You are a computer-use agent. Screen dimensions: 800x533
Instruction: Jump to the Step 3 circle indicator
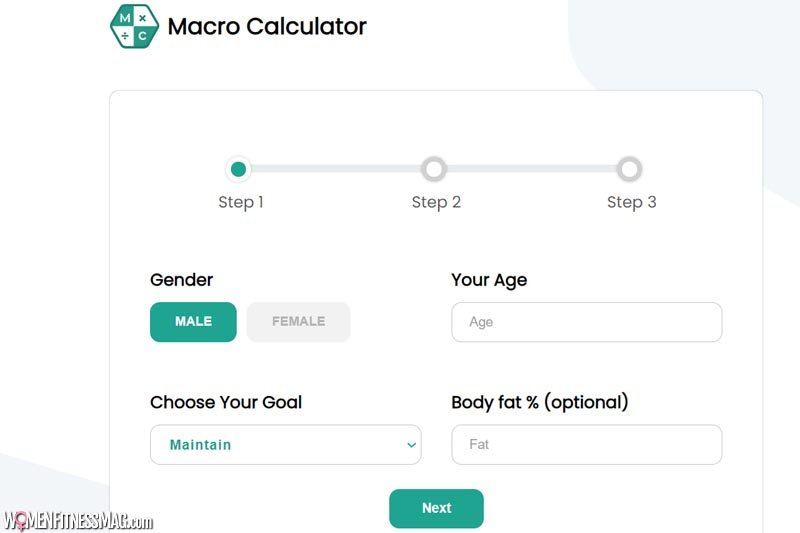click(629, 169)
